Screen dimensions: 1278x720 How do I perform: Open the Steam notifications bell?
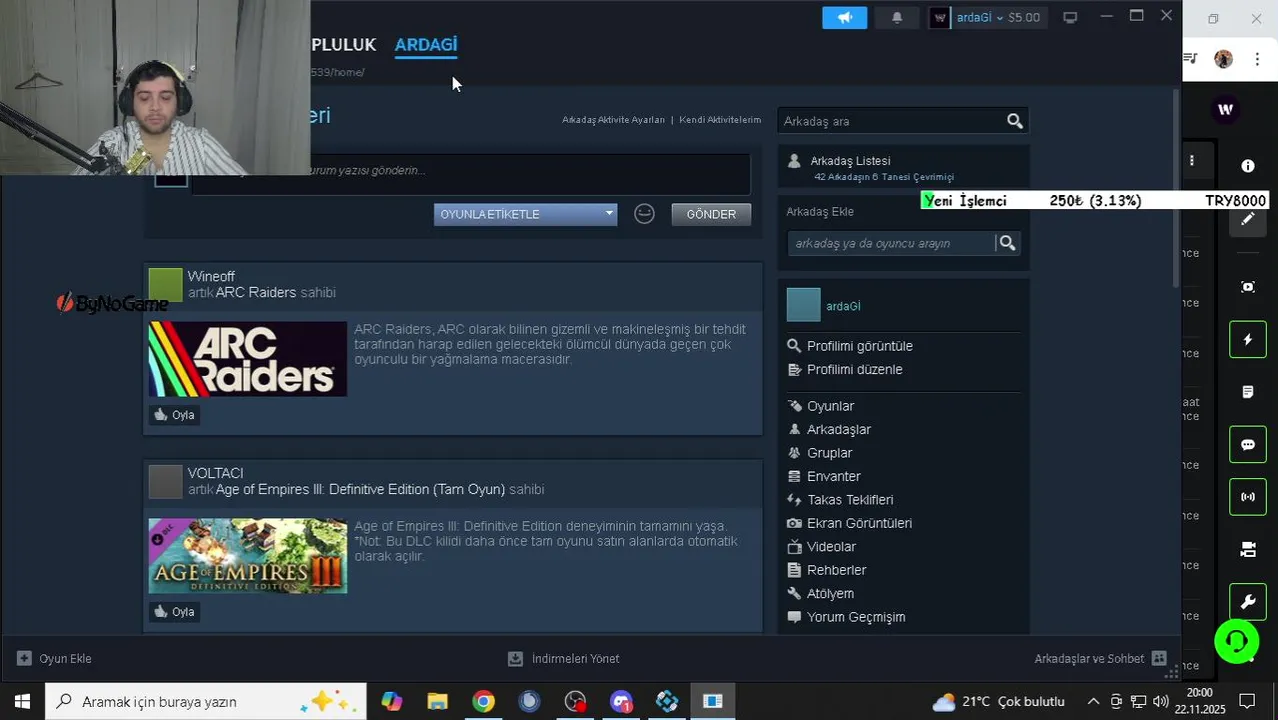point(897,17)
